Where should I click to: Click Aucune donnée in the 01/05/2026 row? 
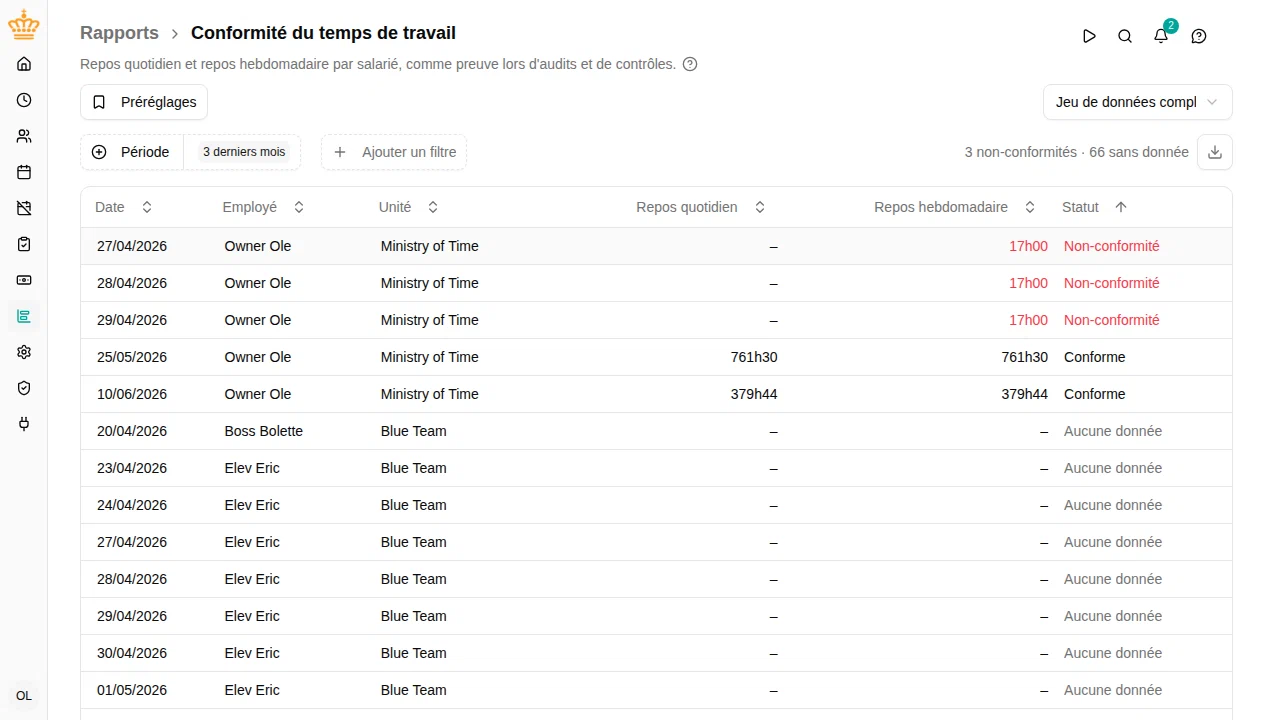tap(1113, 690)
